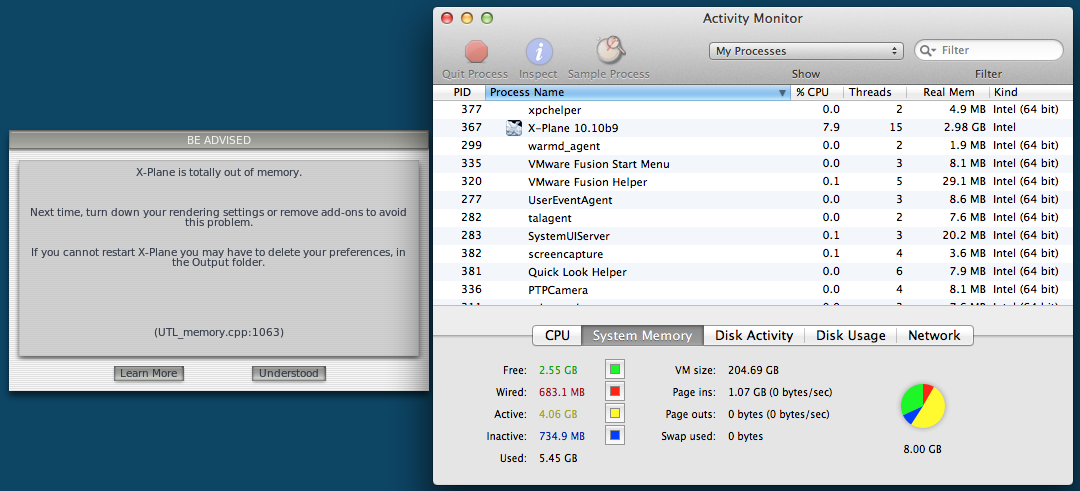
Task: Click the Active 4.06 GB value
Action: click(558, 414)
